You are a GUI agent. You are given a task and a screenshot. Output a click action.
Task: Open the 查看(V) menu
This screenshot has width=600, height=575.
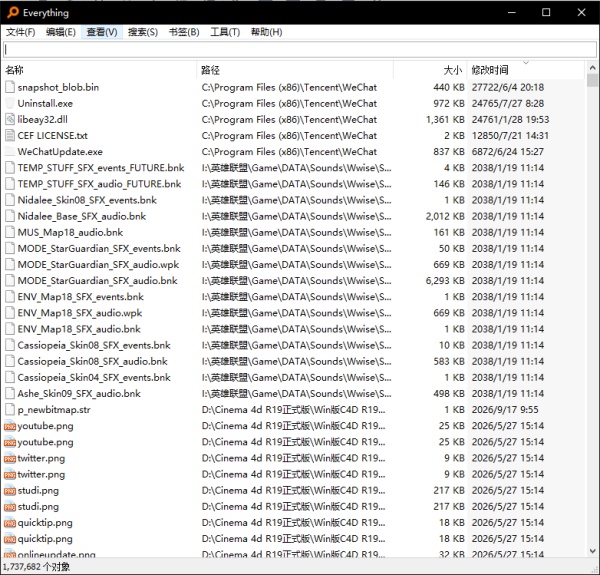click(x=102, y=32)
